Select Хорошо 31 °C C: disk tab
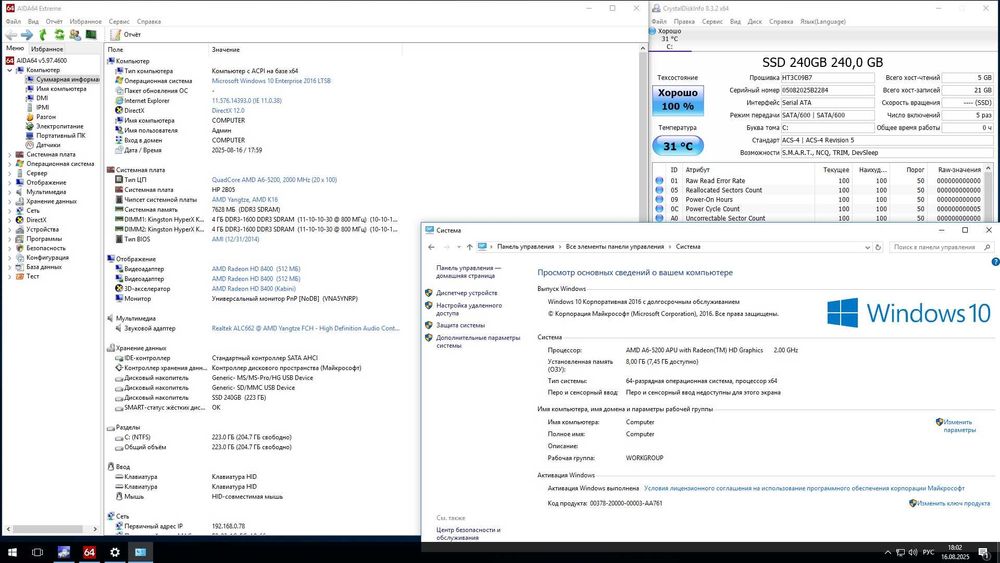This screenshot has height=563, width=1000. [669, 38]
